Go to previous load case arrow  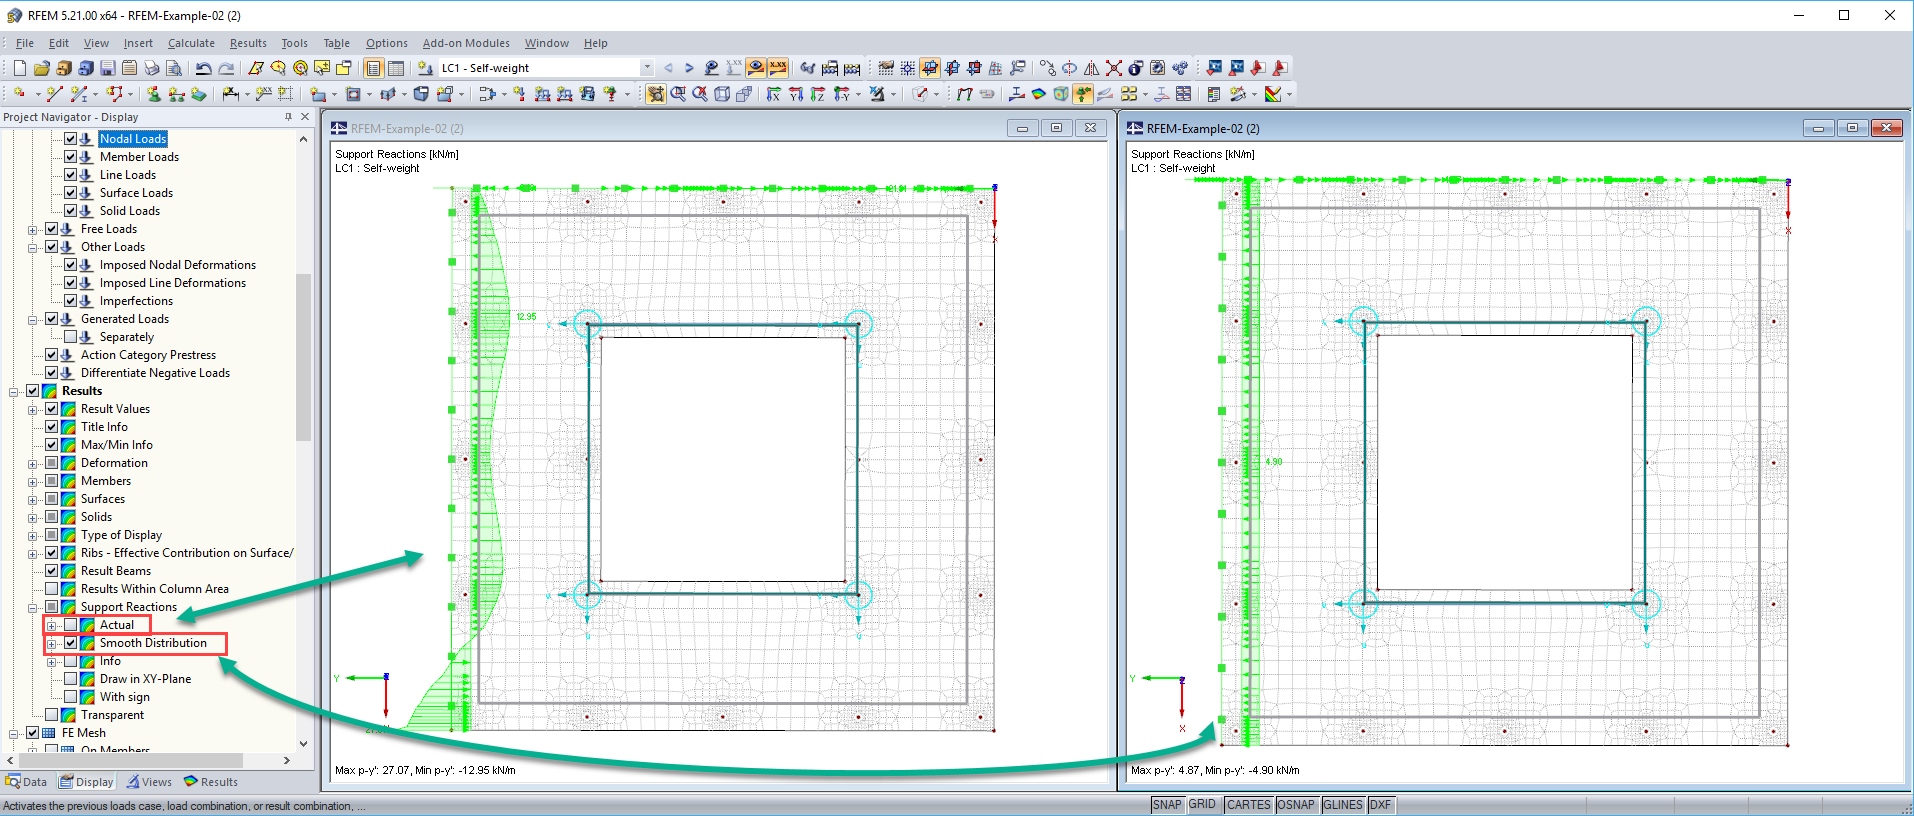tap(668, 68)
